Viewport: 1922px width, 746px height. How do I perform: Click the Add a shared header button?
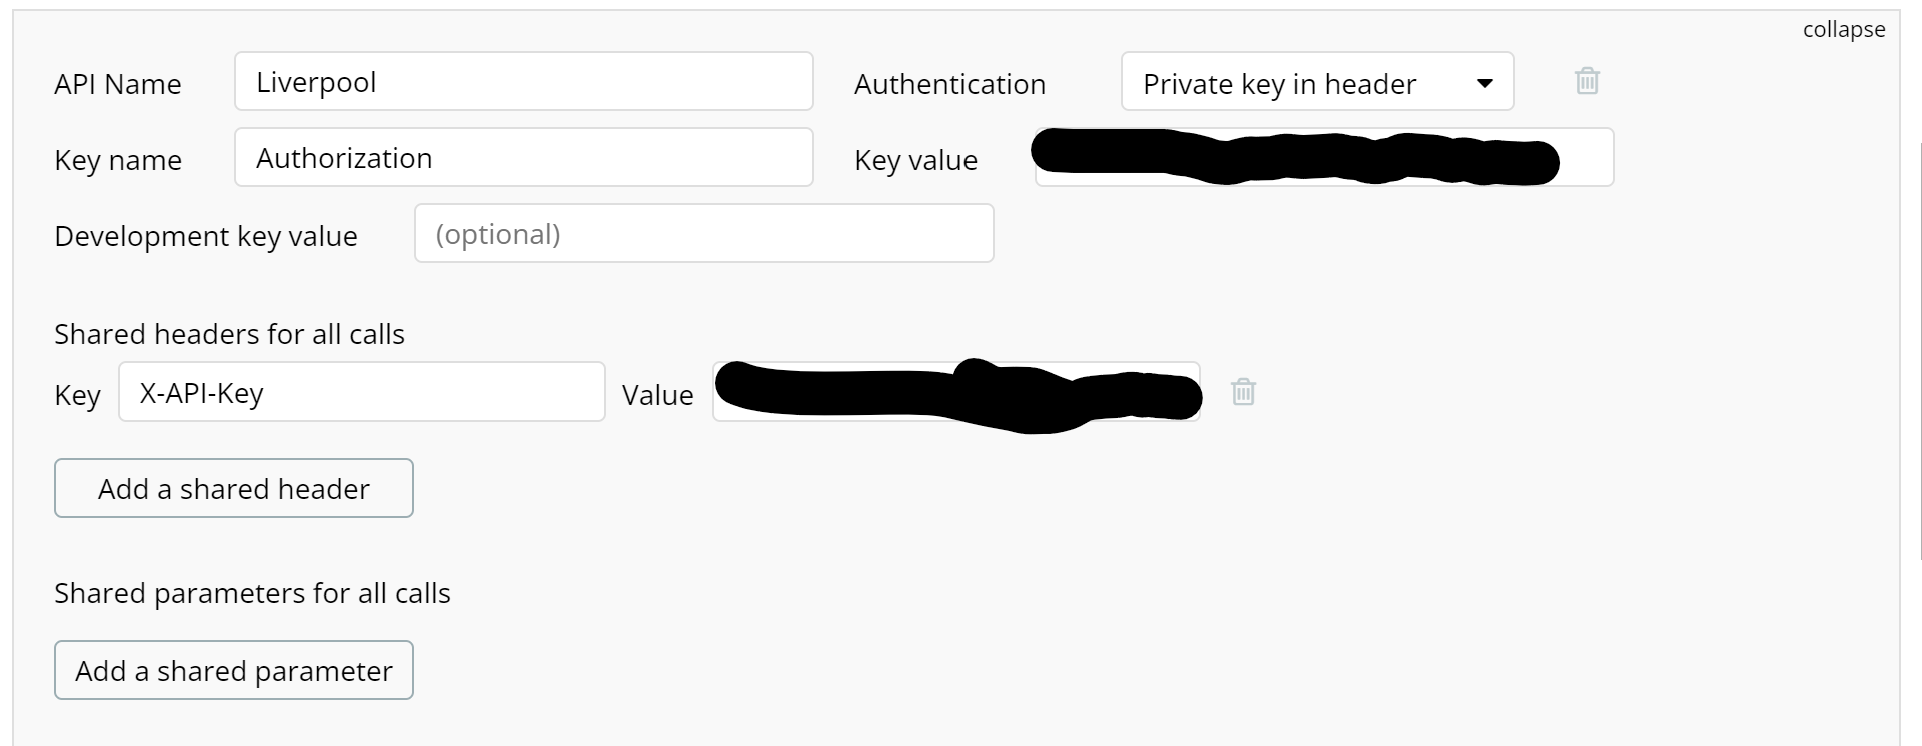tap(234, 488)
